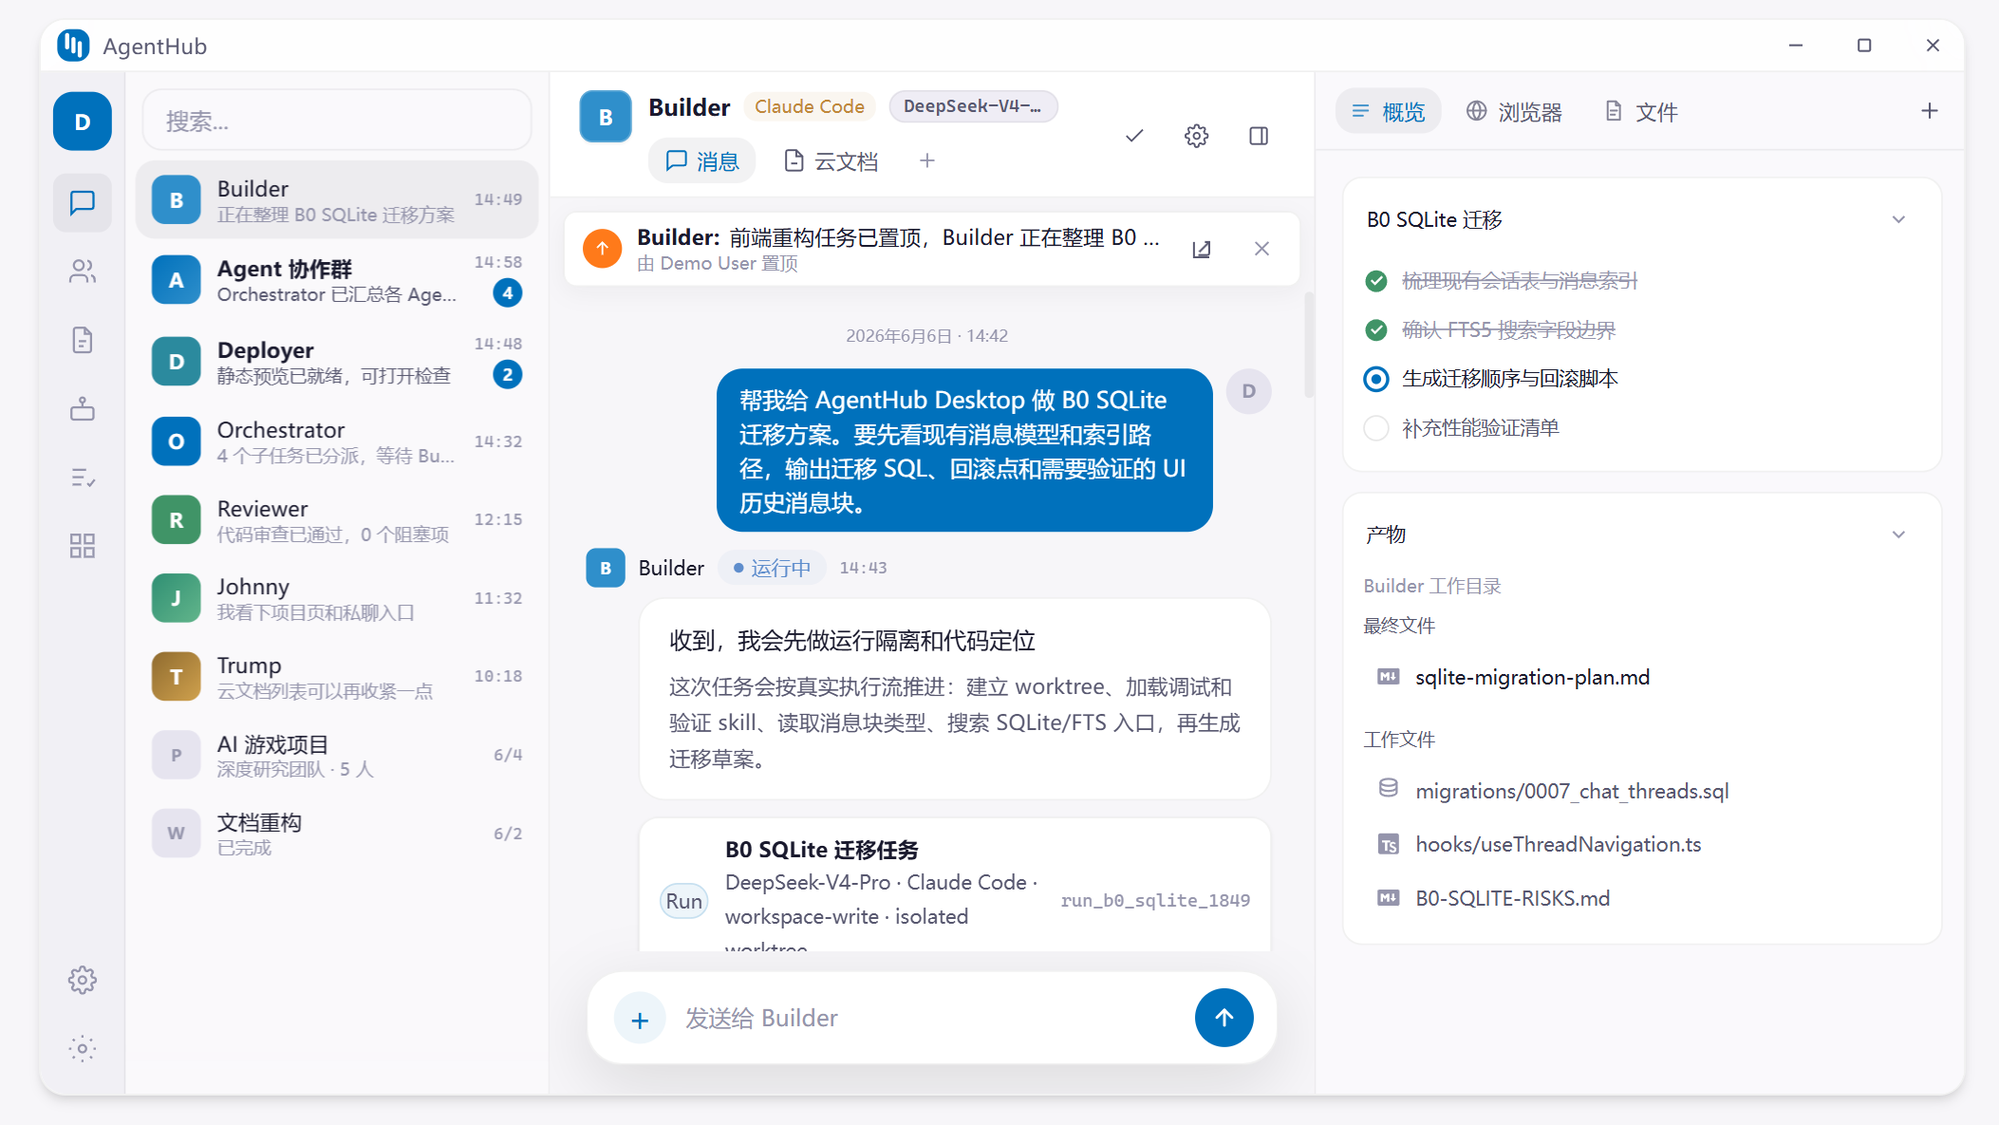Uncheck 梳理现有会话表与消息索引 task
This screenshot has width=1999, height=1125.
tap(1376, 281)
